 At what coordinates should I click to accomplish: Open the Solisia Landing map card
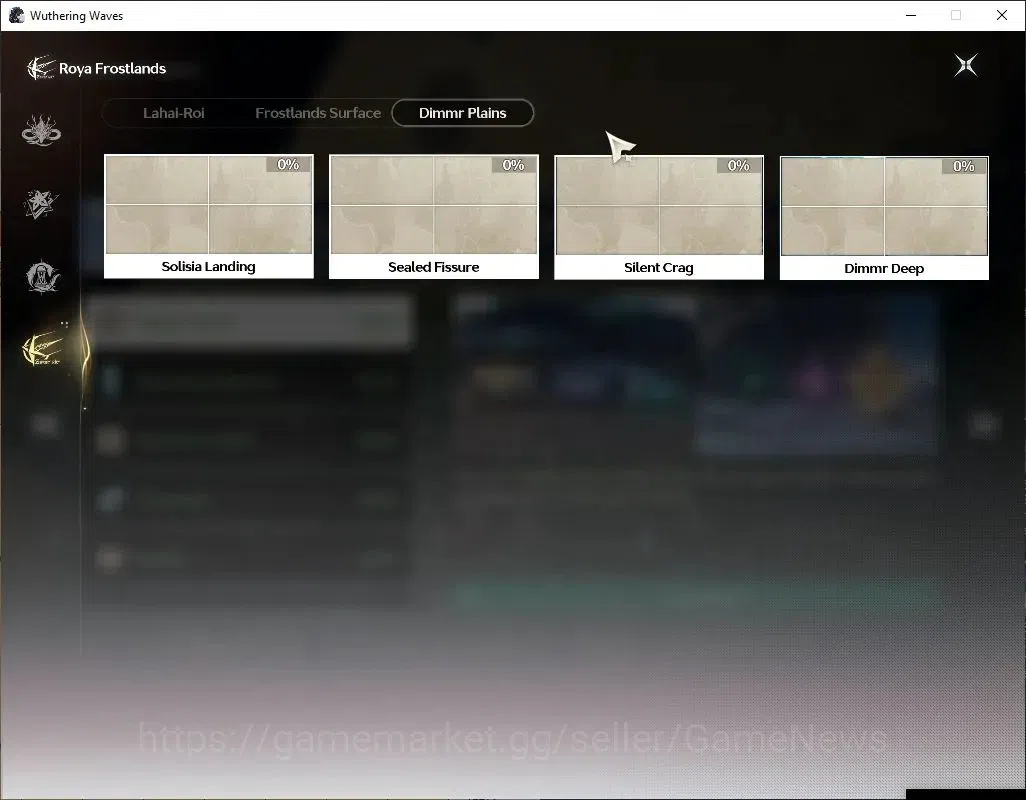(x=209, y=217)
